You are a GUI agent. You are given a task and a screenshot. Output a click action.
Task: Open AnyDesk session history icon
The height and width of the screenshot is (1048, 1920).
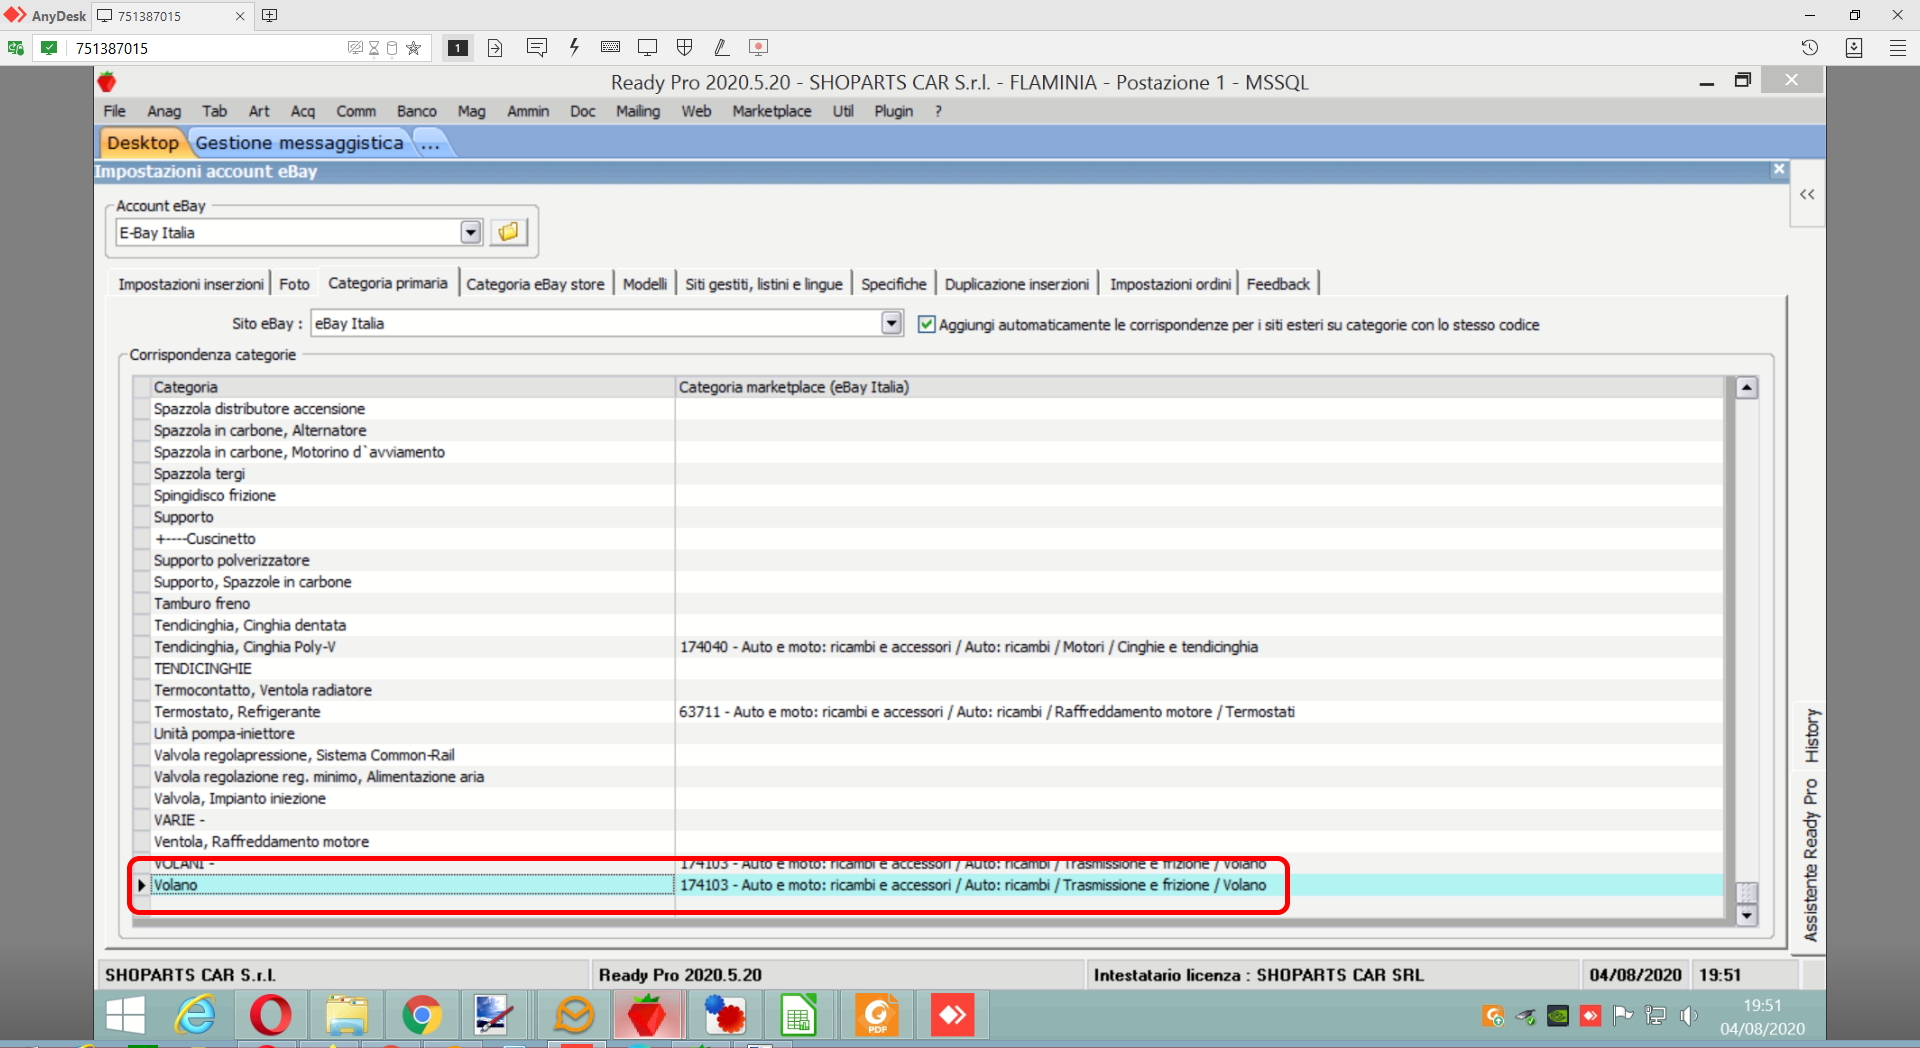(x=1809, y=47)
